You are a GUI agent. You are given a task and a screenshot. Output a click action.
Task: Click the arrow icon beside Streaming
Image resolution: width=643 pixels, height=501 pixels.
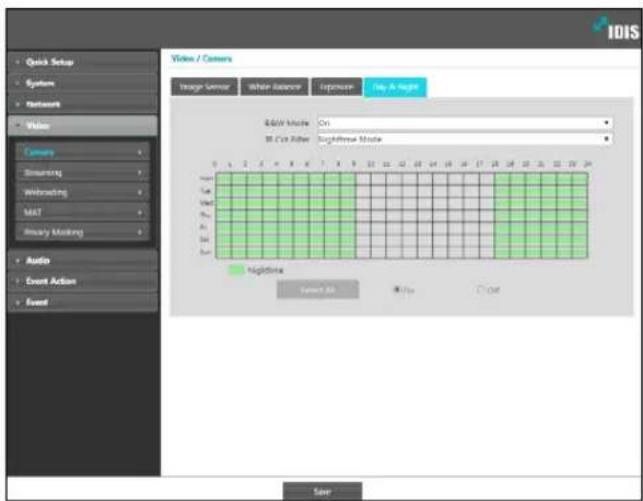140,173
